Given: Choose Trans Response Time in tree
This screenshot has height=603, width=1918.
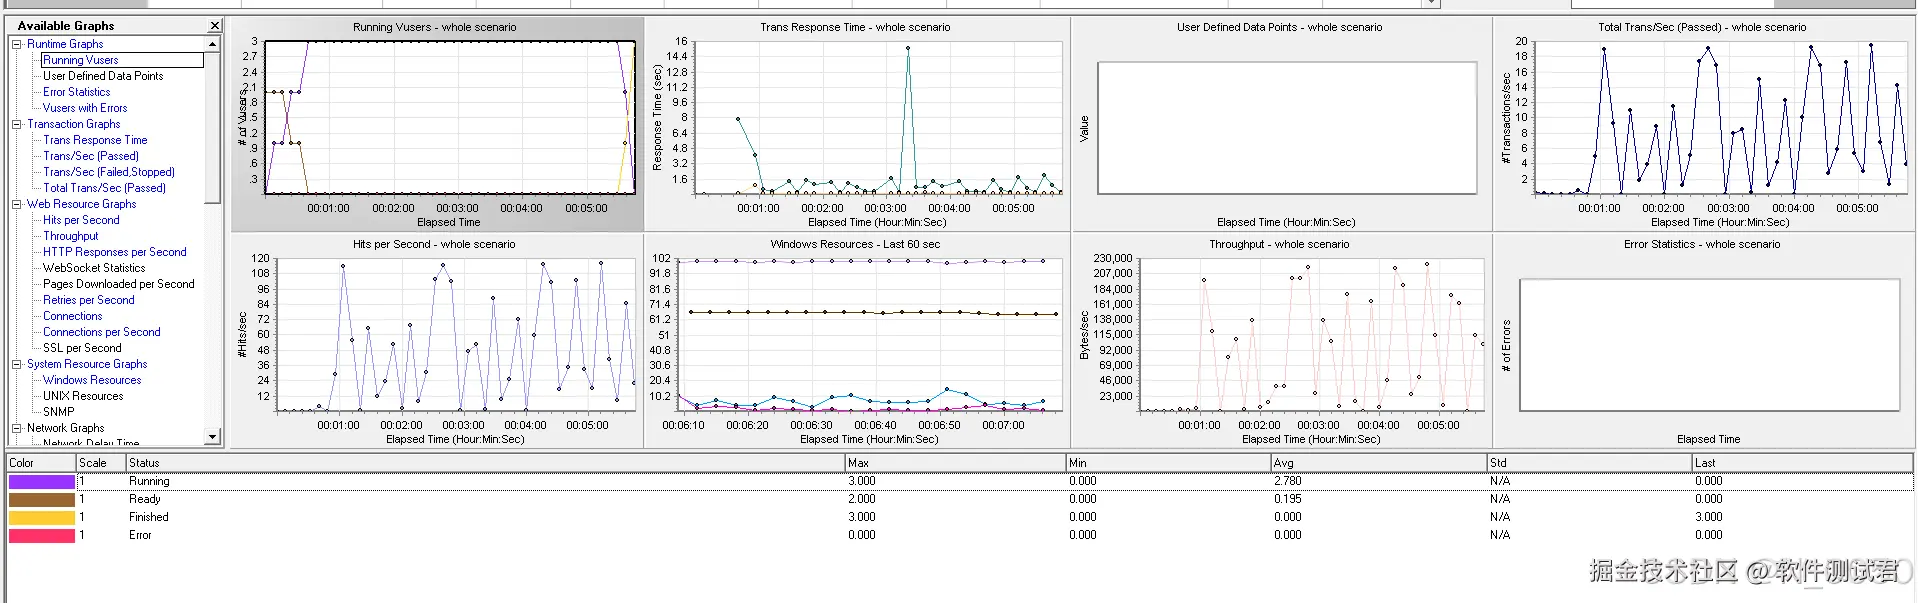Looking at the screenshot, I should pos(95,140).
